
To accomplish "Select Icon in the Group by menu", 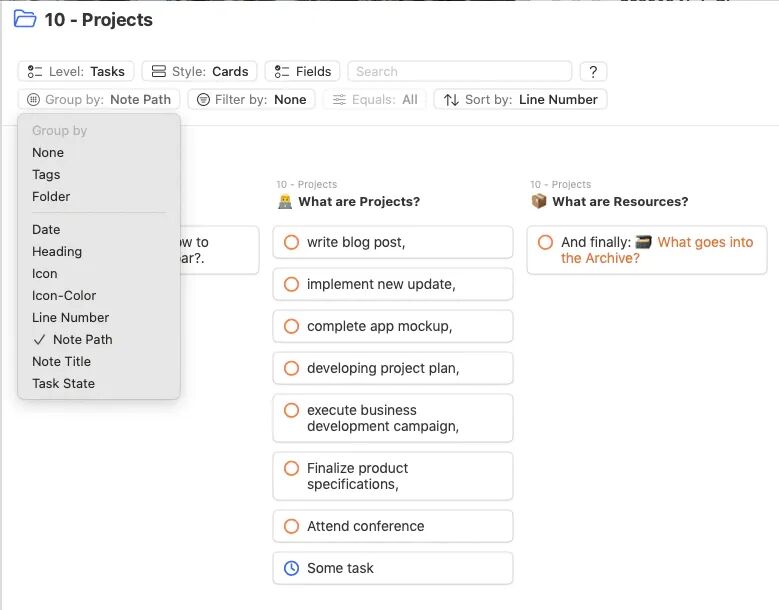I will coord(98,273).
